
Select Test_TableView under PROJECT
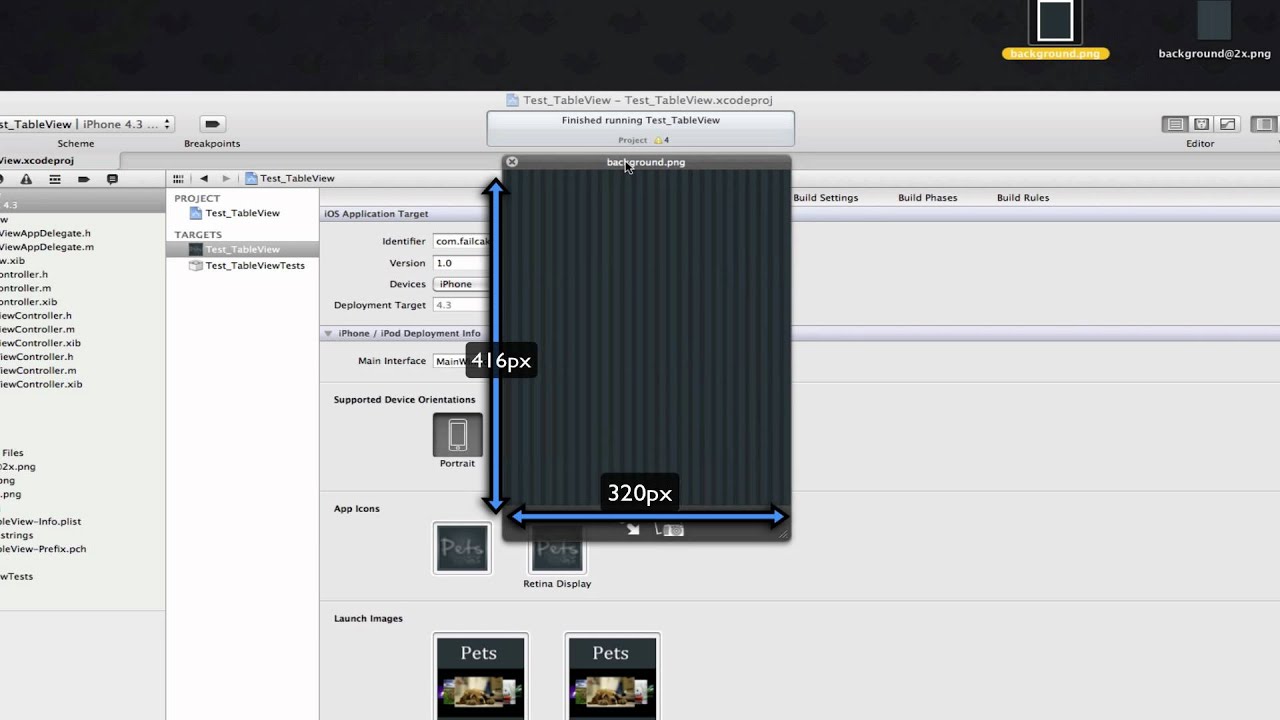click(242, 213)
